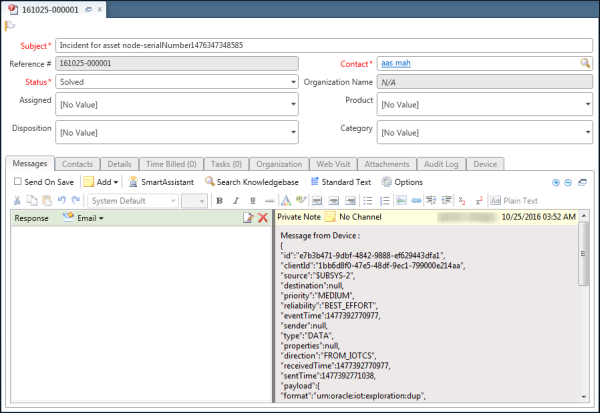Click the insert image icon
Viewport: 600px width, 413px height.
point(401,201)
